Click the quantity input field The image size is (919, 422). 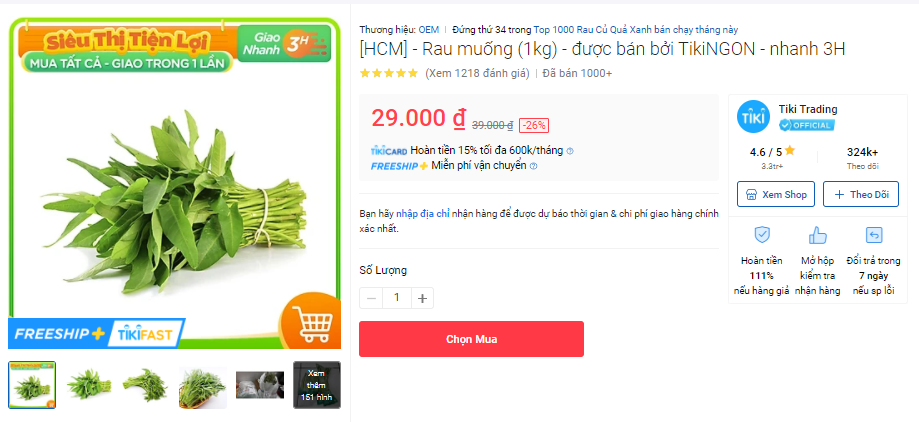point(397,298)
